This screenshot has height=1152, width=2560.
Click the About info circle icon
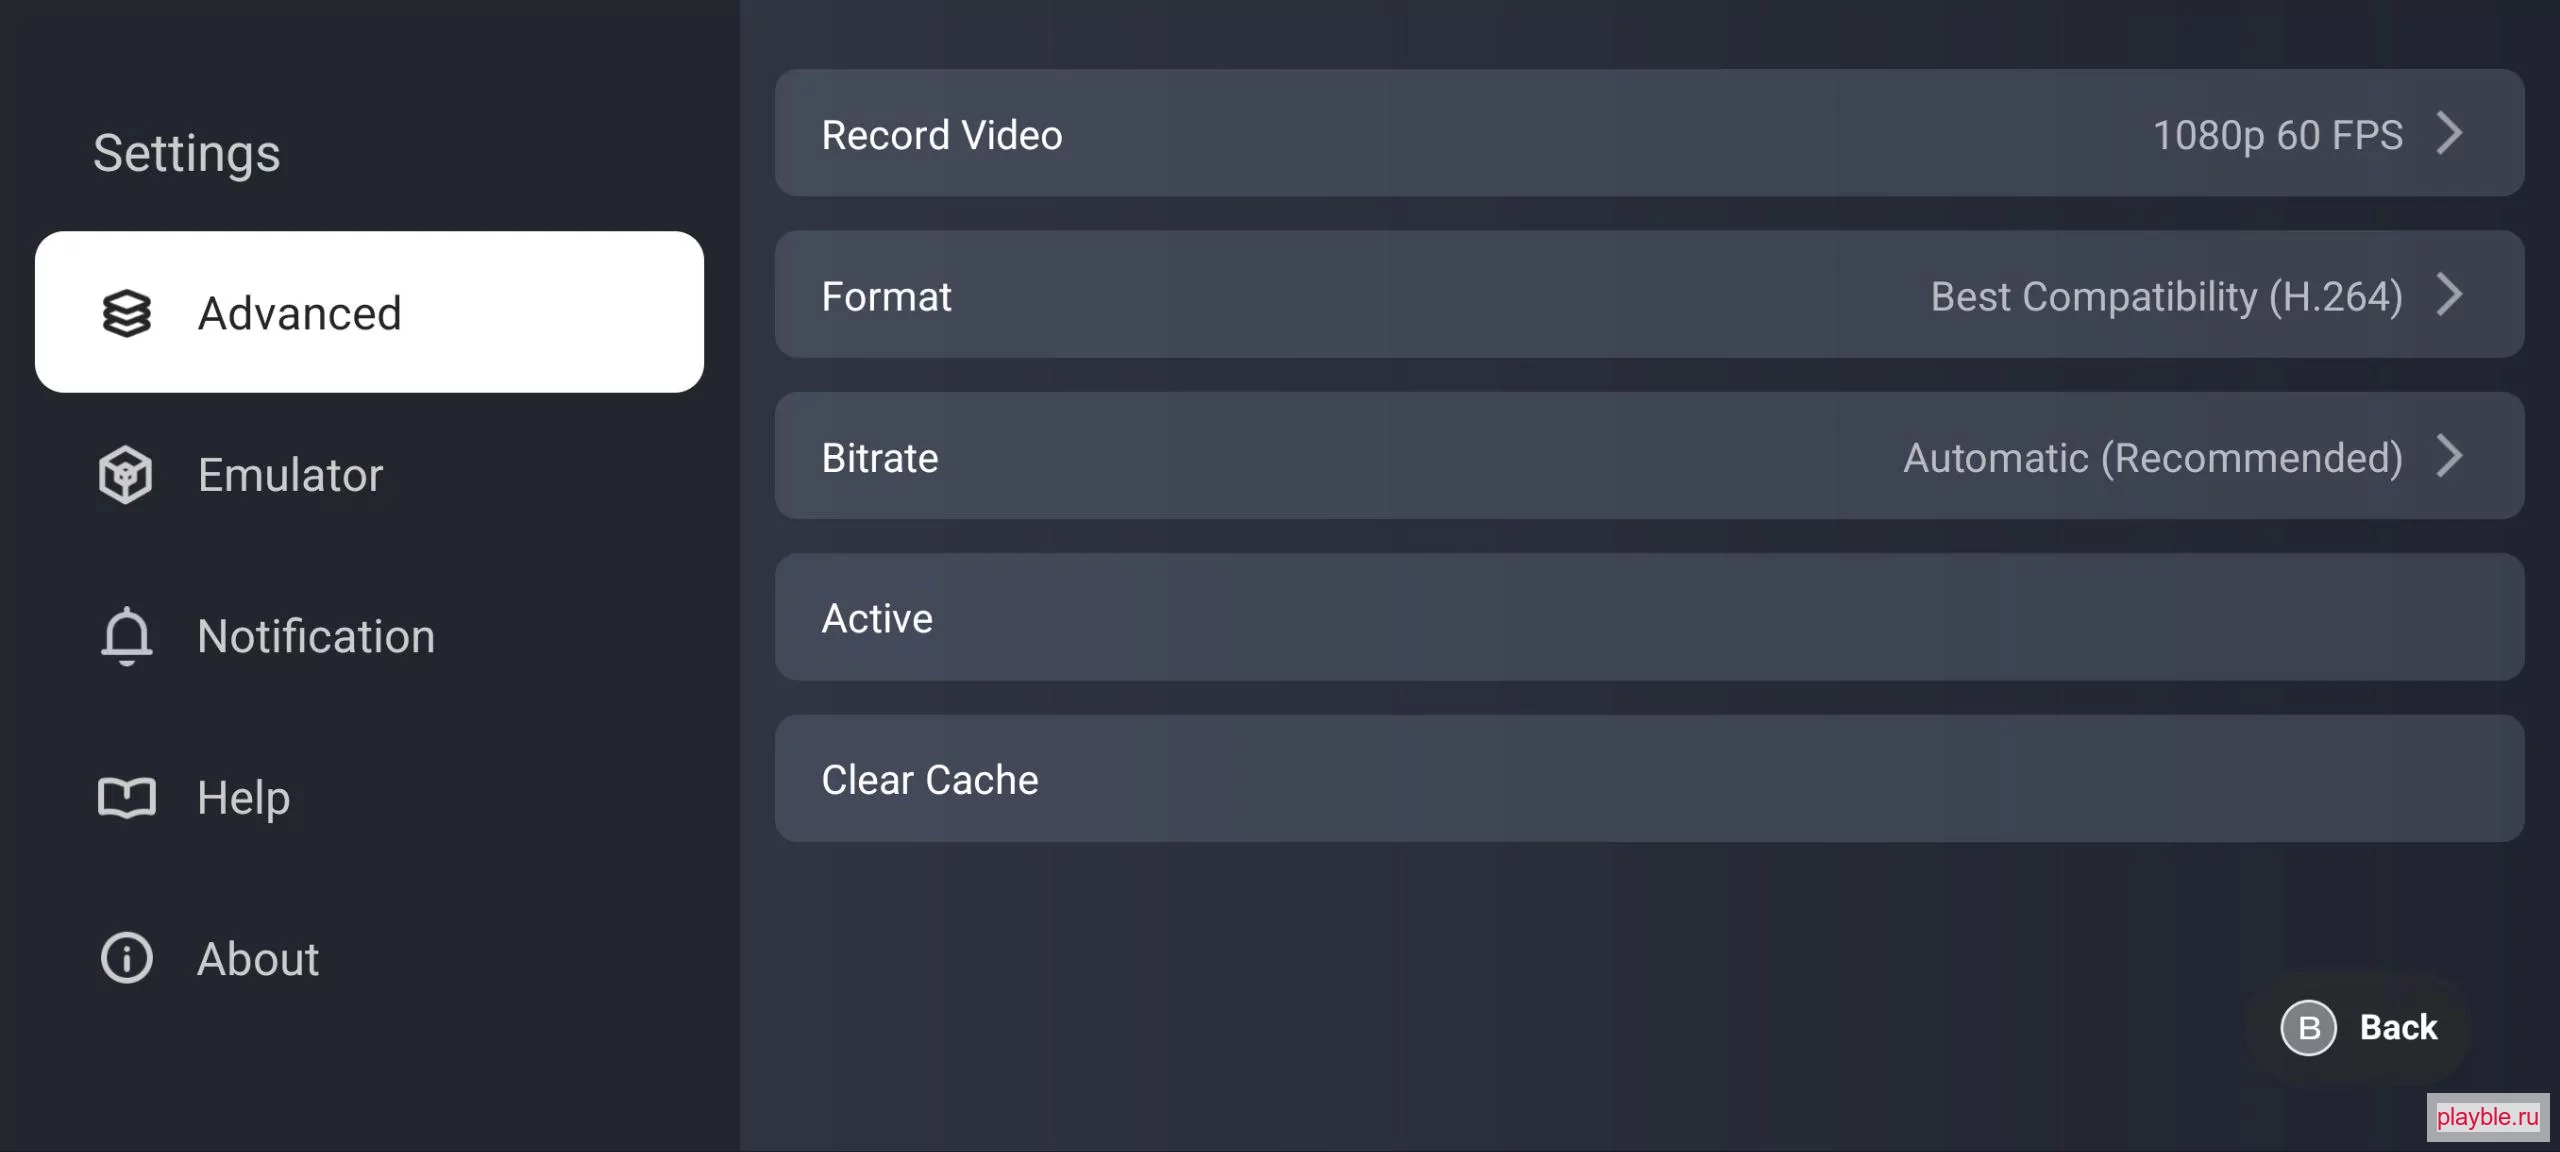(x=127, y=958)
